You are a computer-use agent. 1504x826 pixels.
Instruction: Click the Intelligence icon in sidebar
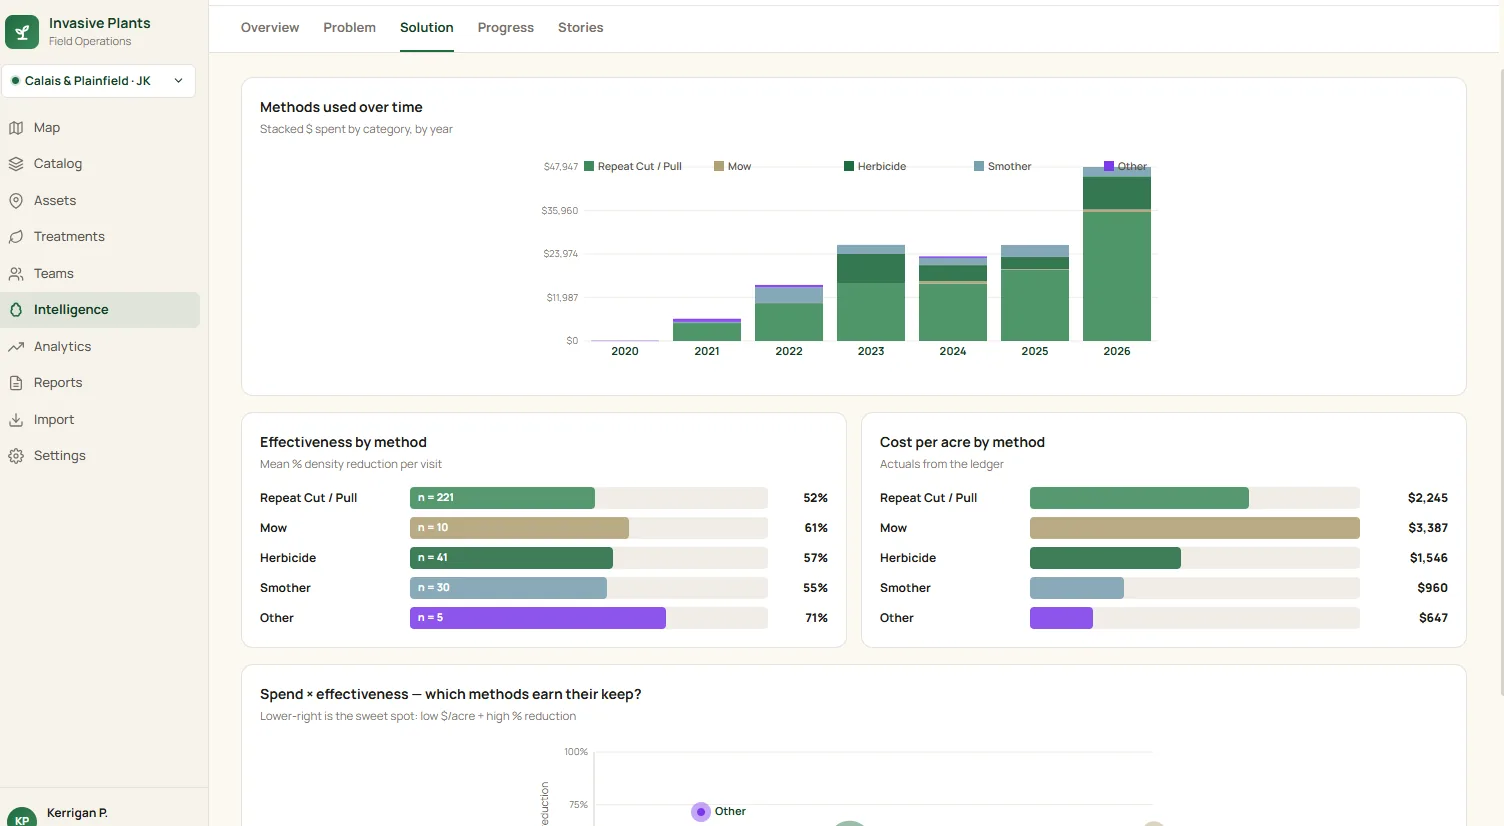pyautogui.click(x=16, y=310)
